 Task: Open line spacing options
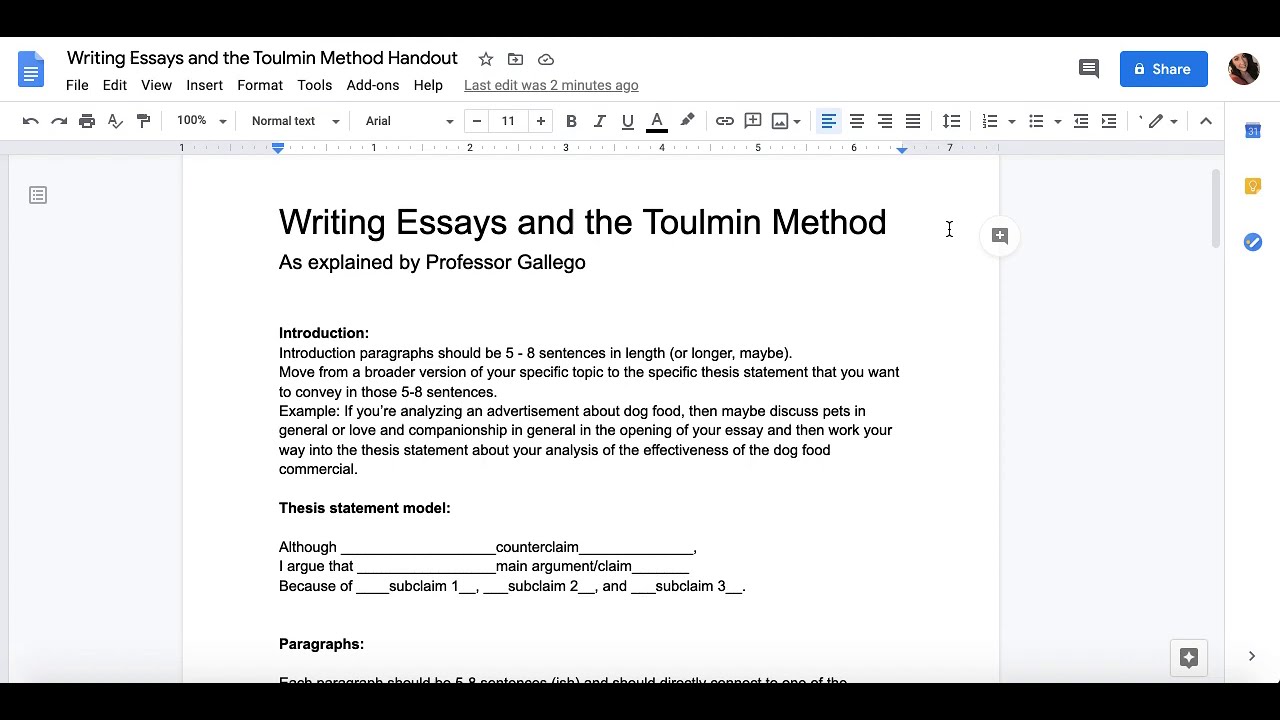click(951, 121)
